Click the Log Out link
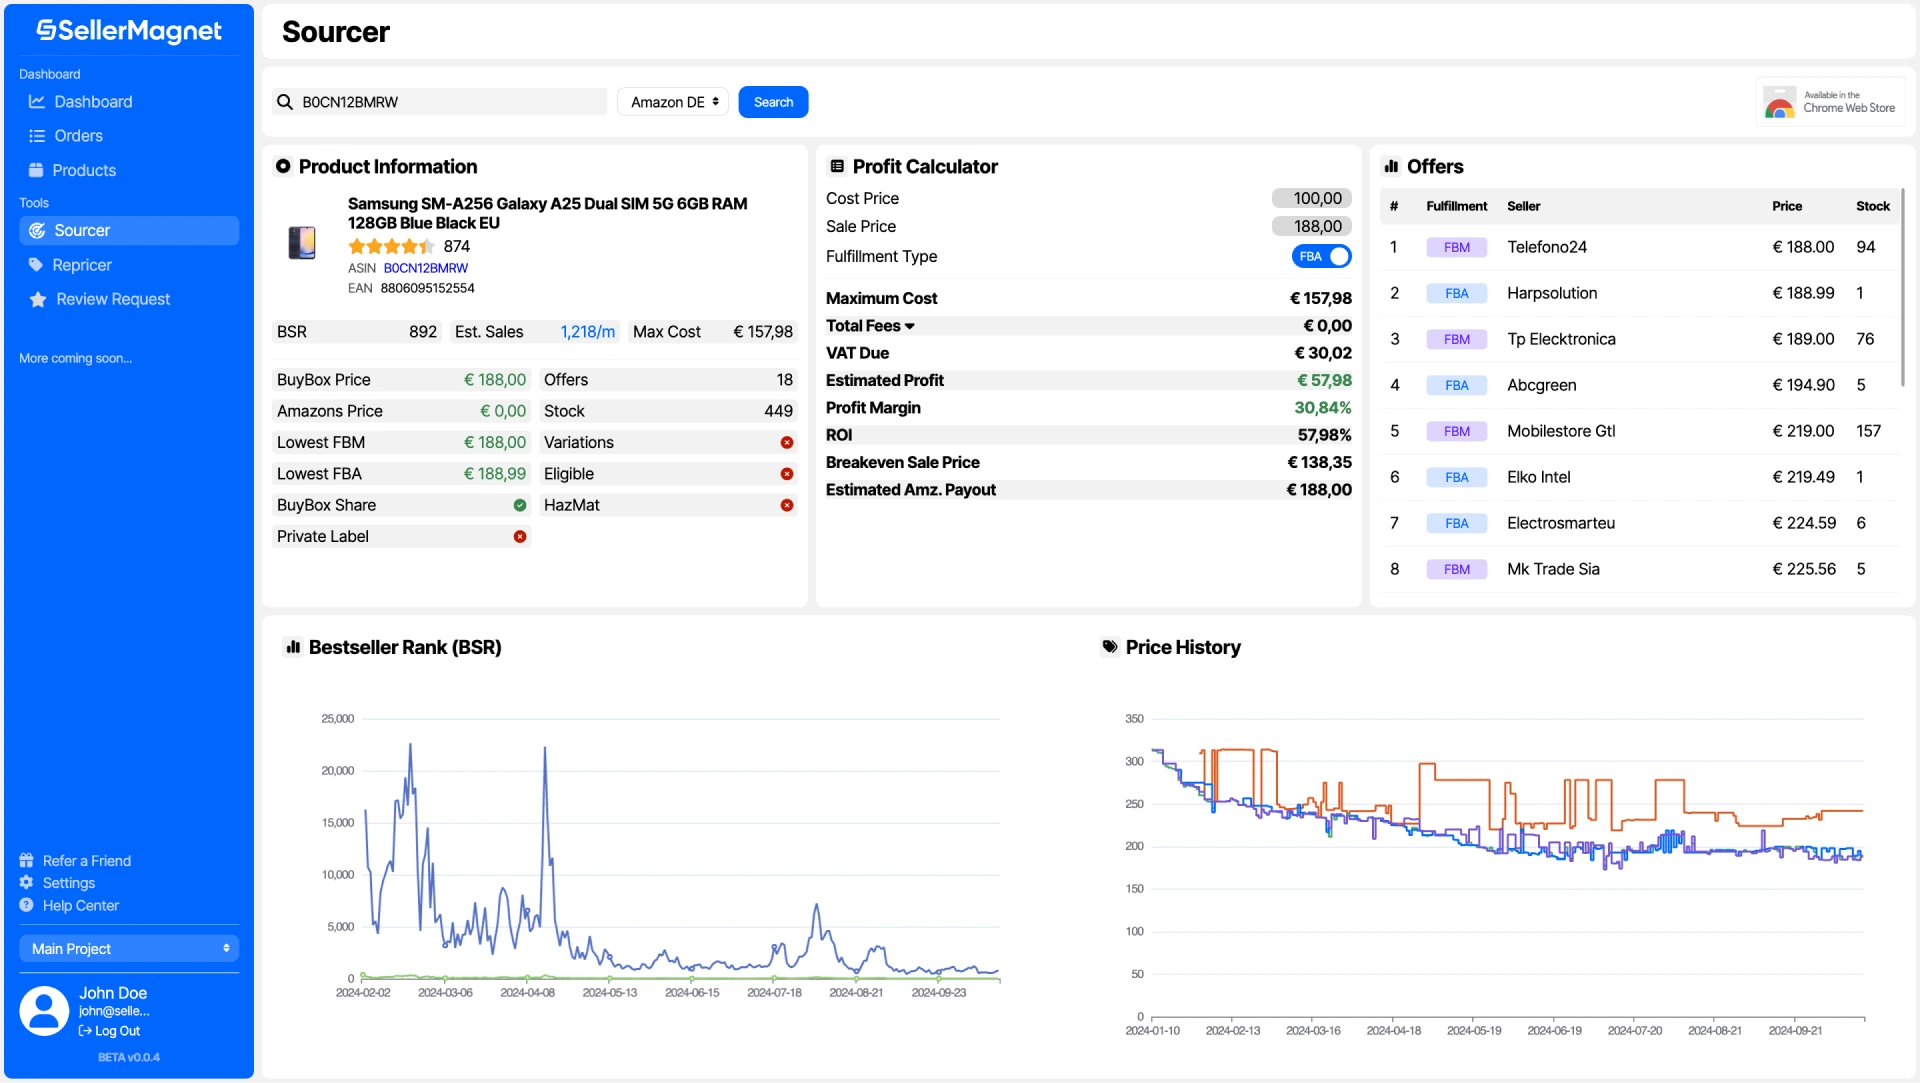This screenshot has width=1920, height=1083. (x=116, y=1031)
